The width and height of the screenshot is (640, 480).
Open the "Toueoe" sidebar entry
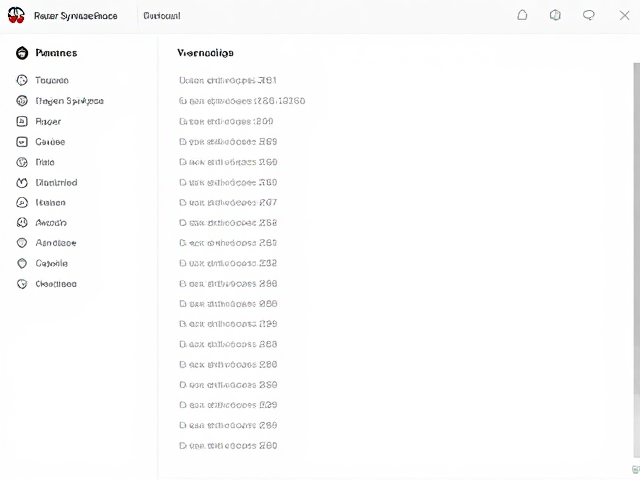click(x=52, y=80)
